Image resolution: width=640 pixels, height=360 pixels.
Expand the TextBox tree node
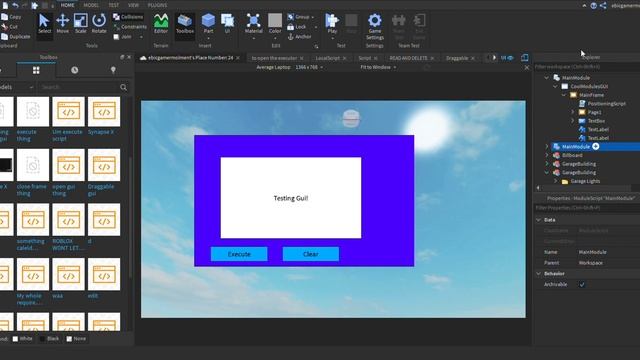tap(572, 120)
